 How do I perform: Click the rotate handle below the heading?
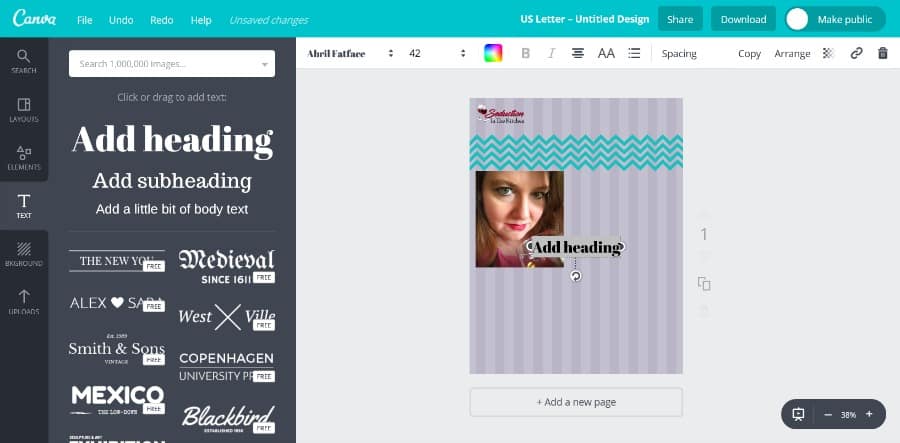(576, 276)
